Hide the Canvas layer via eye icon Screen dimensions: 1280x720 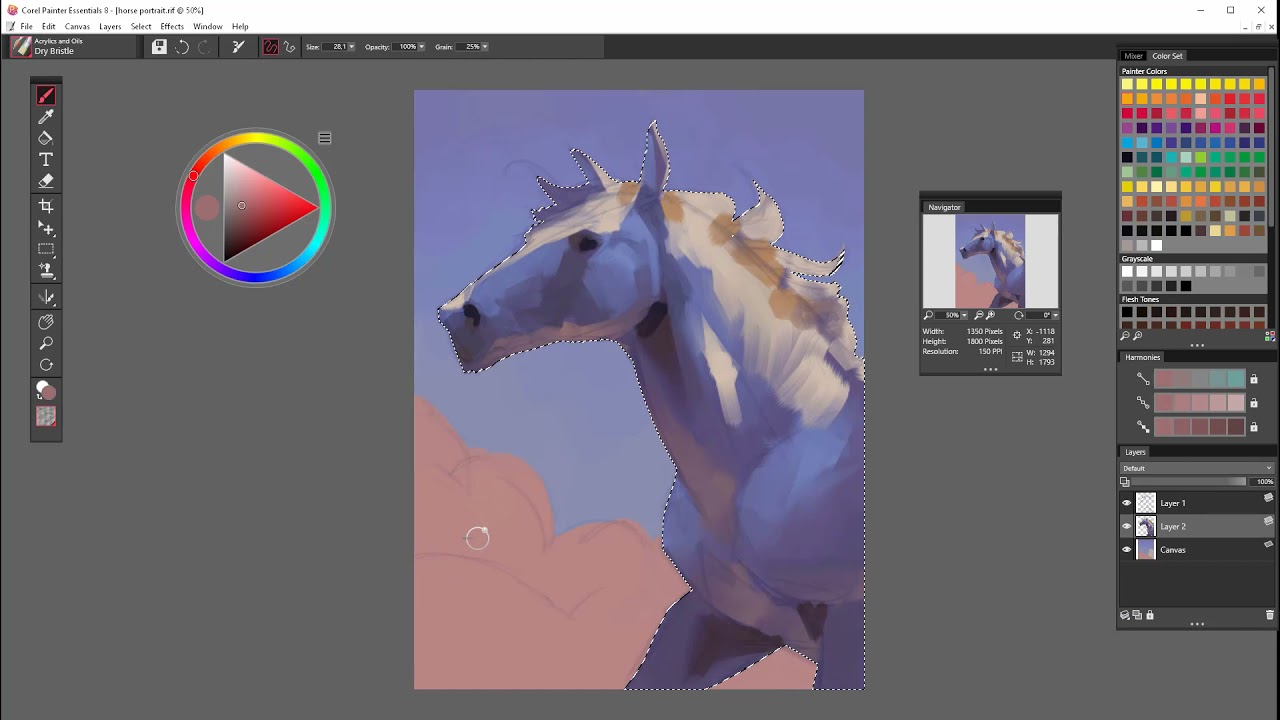click(x=1127, y=550)
